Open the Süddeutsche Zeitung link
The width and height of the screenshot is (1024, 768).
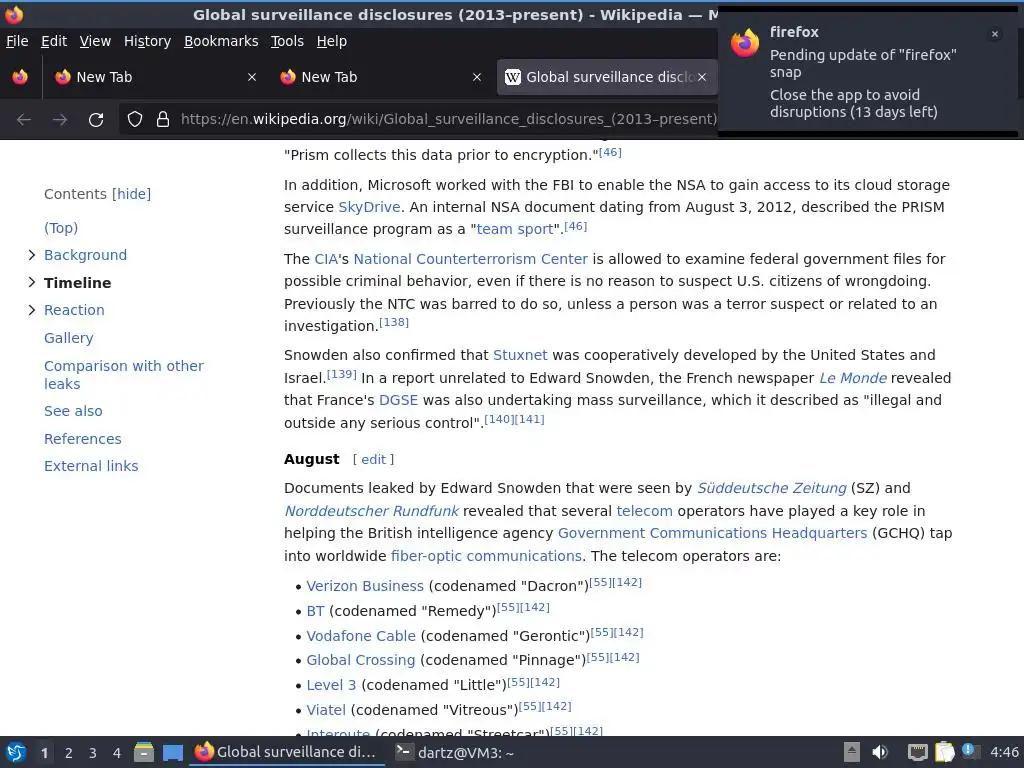click(771, 488)
